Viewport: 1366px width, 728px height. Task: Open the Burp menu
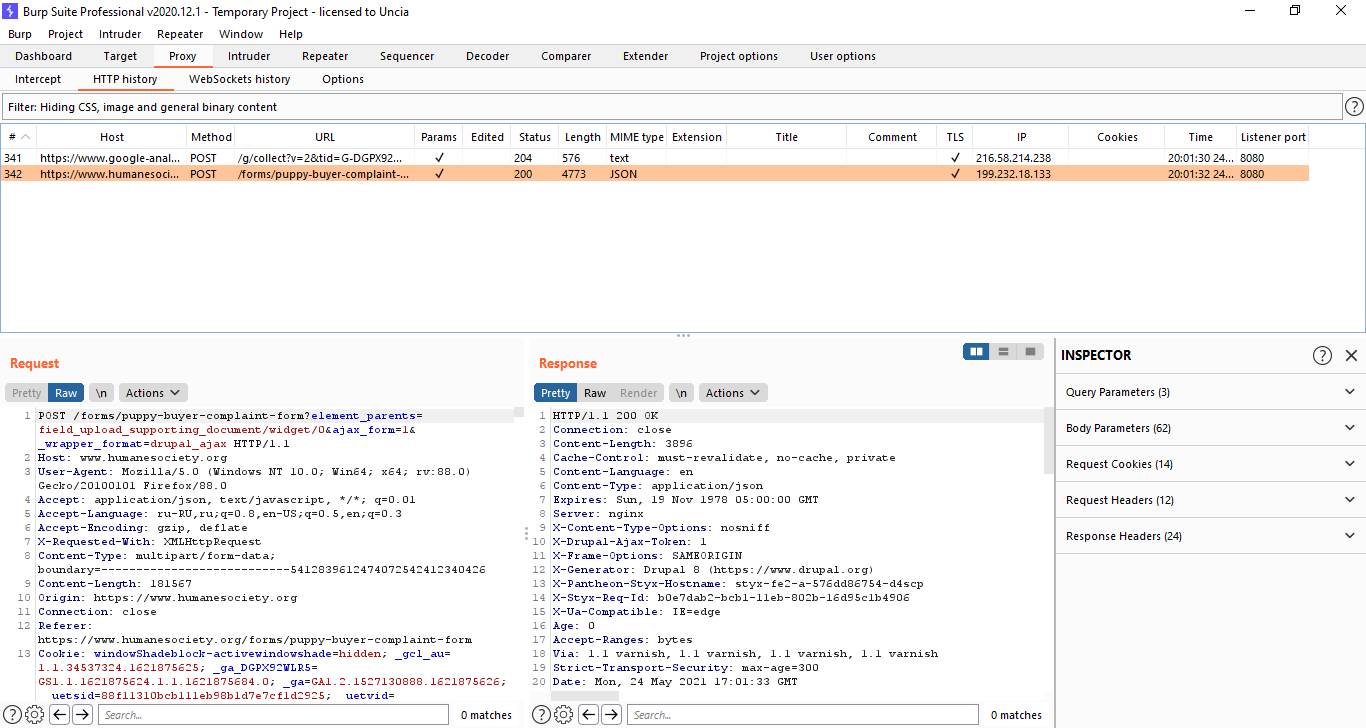pos(20,34)
